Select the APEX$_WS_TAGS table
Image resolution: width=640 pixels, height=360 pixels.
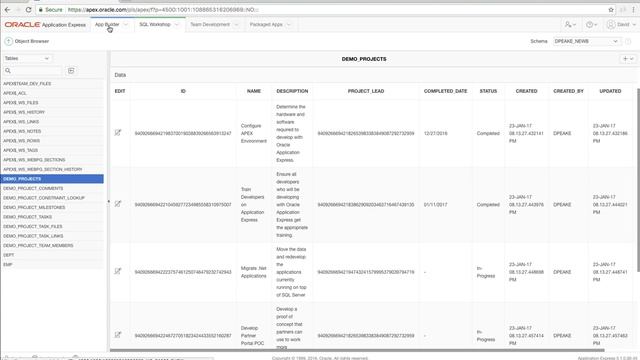tap(52, 150)
